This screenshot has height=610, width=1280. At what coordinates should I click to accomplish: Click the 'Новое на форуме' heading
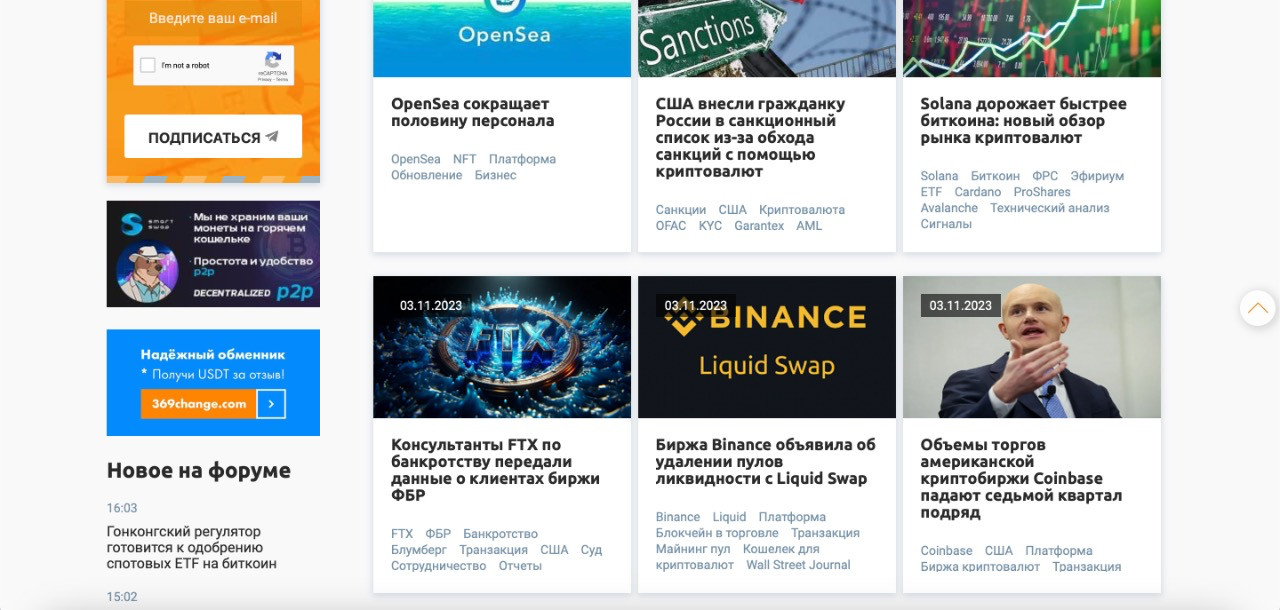coord(199,471)
